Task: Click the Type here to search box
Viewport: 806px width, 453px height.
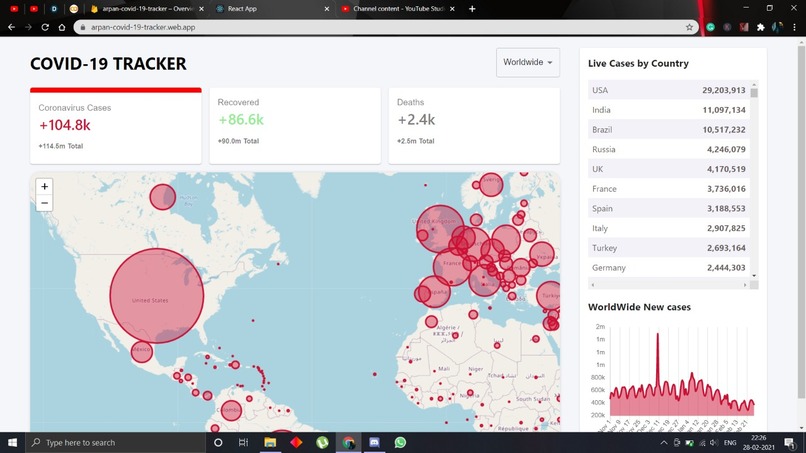Action: pyautogui.click(x=115, y=442)
